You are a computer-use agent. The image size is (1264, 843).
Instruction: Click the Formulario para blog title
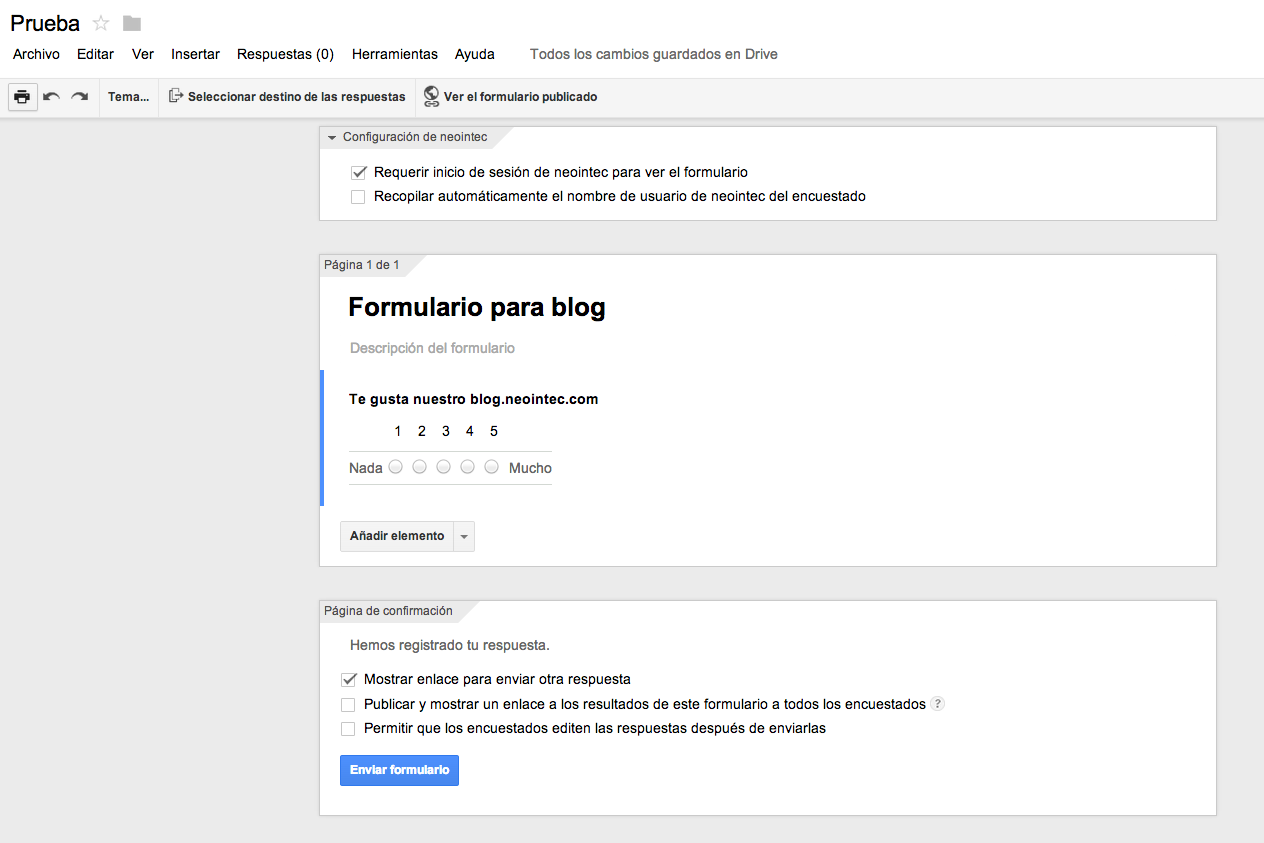477,307
